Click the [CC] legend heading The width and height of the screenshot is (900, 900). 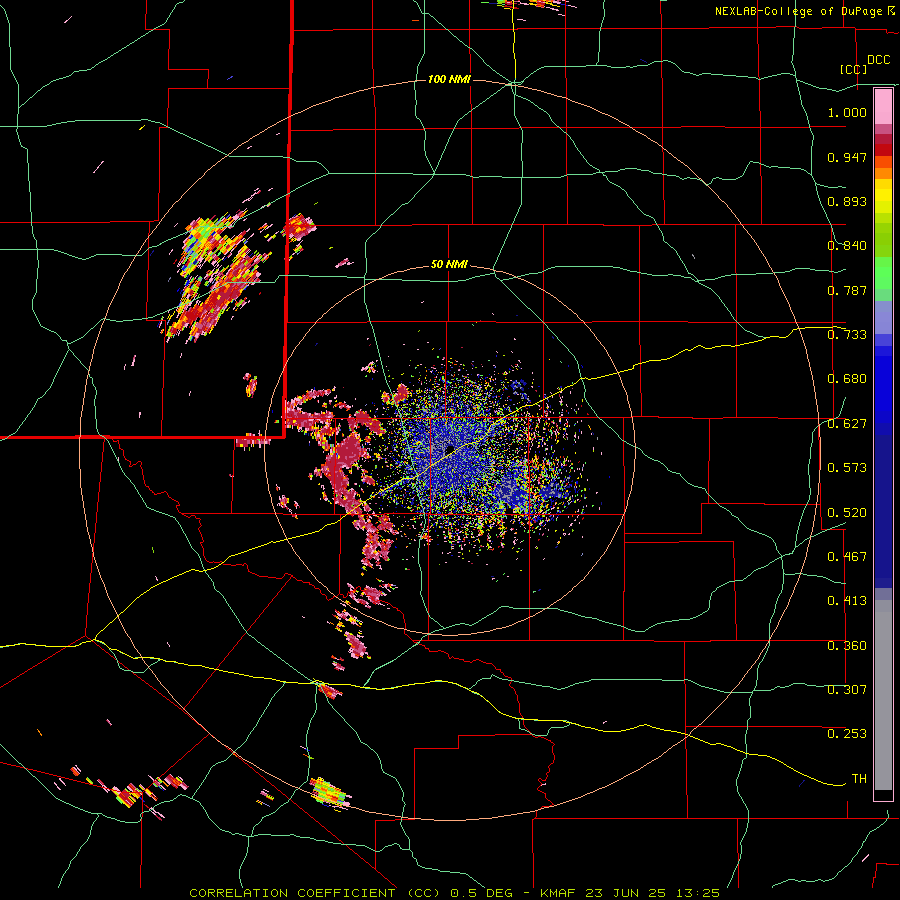[853, 69]
